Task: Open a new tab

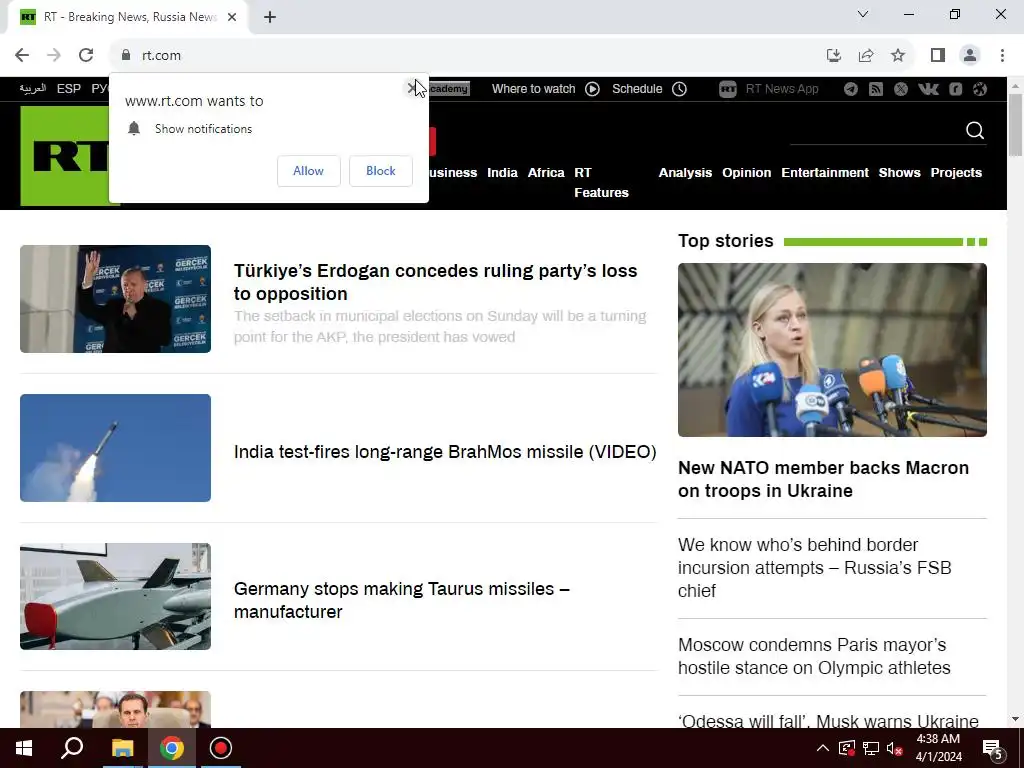Action: 270,17
